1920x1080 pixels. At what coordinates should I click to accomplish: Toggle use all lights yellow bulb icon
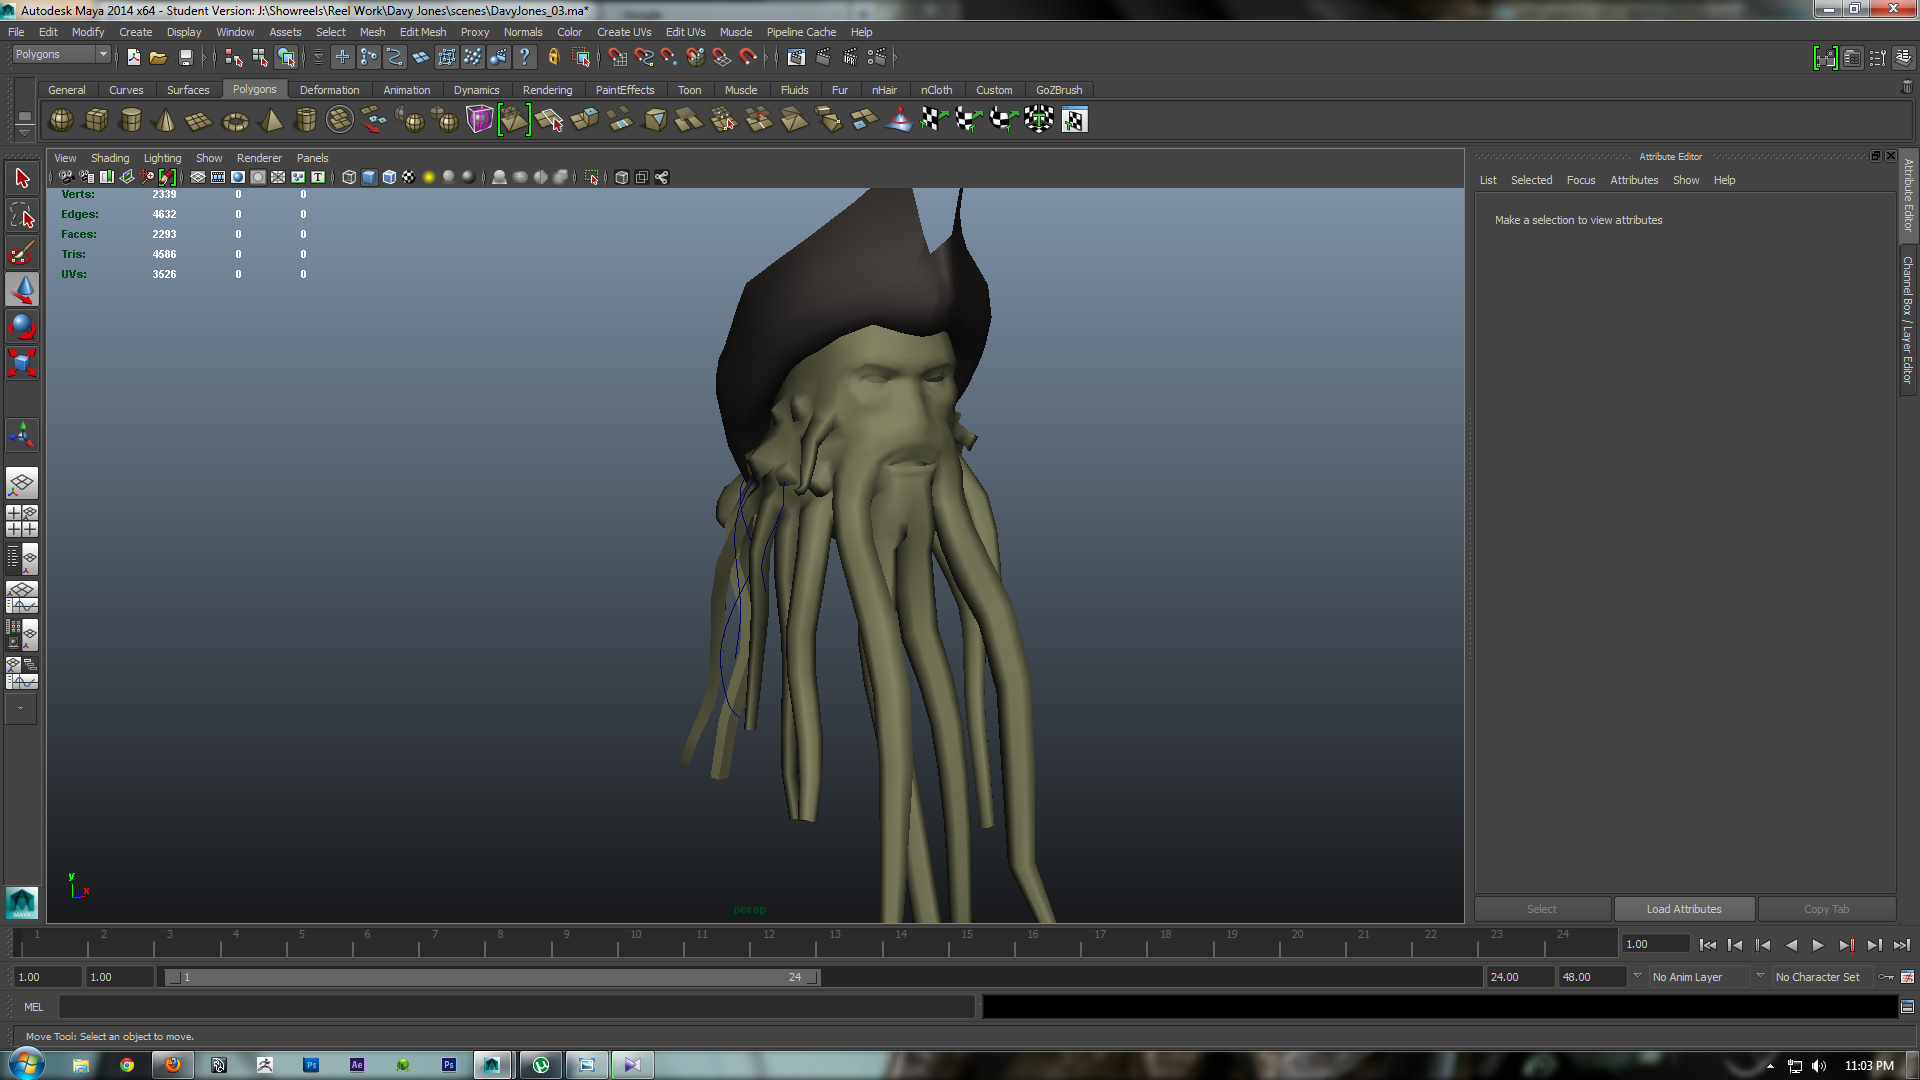point(429,177)
